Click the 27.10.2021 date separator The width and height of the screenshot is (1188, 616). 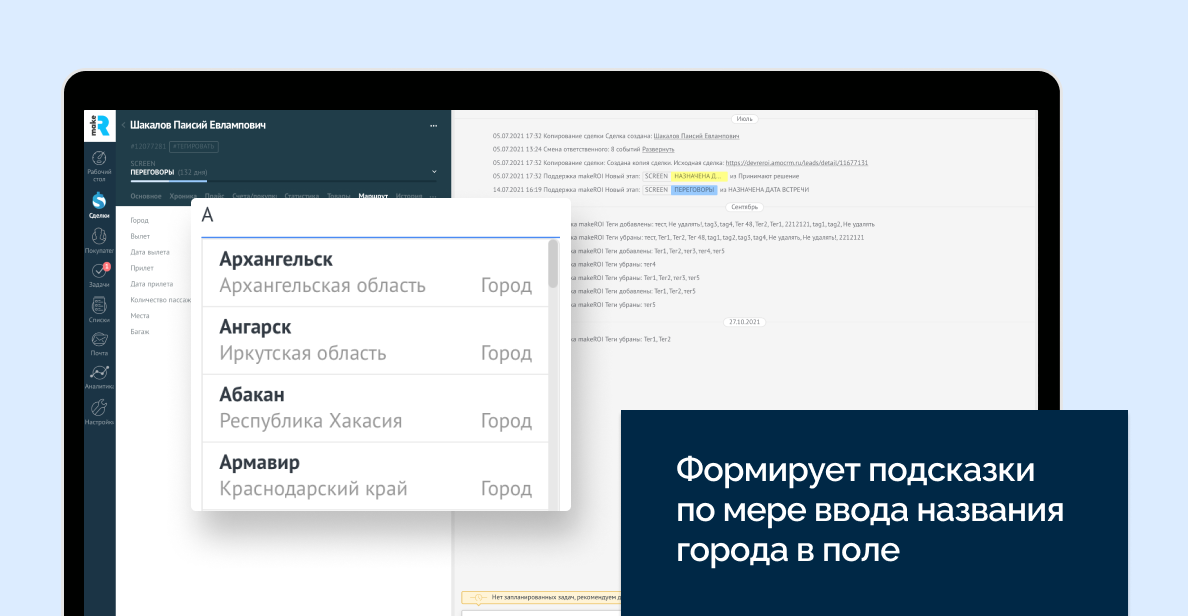744,322
